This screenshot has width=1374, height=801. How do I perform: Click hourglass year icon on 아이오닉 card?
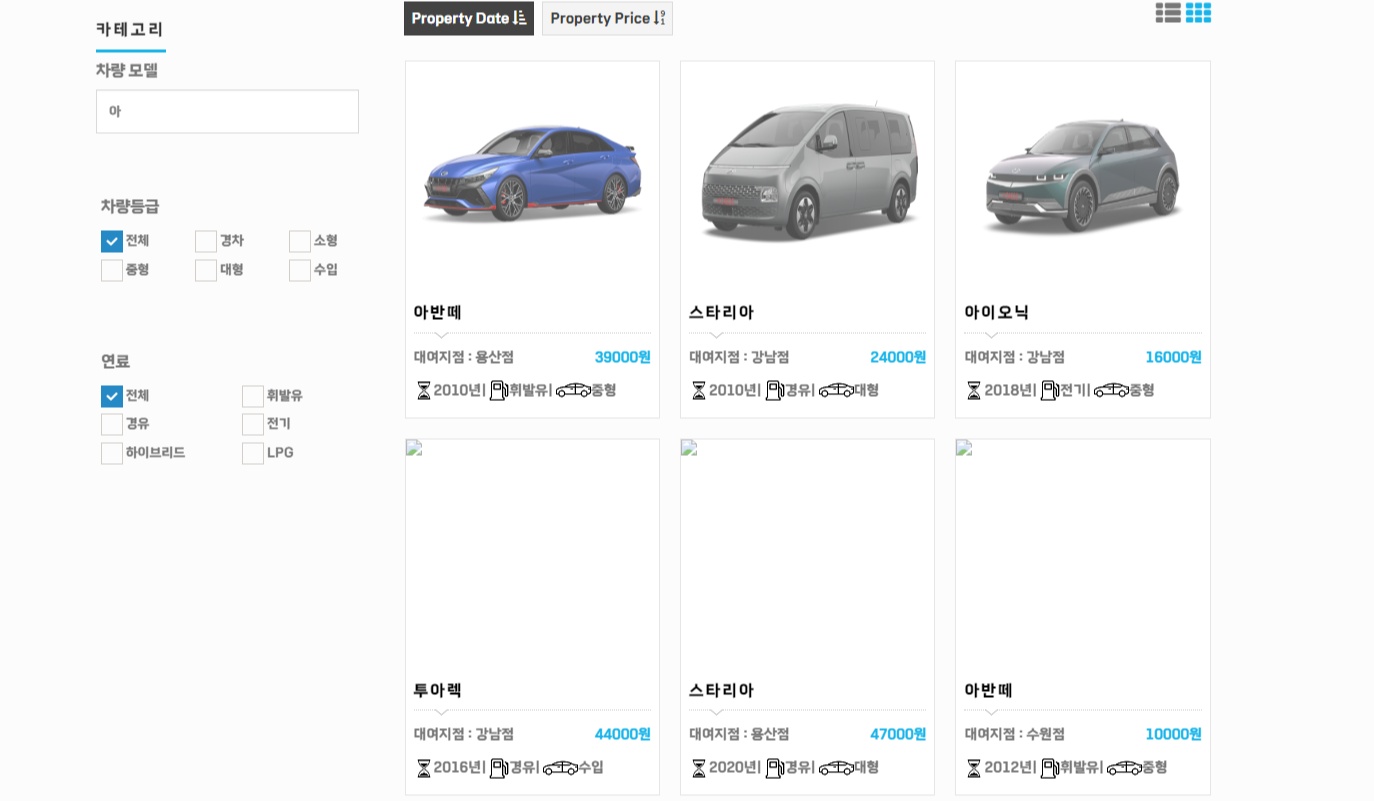click(974, 390)
